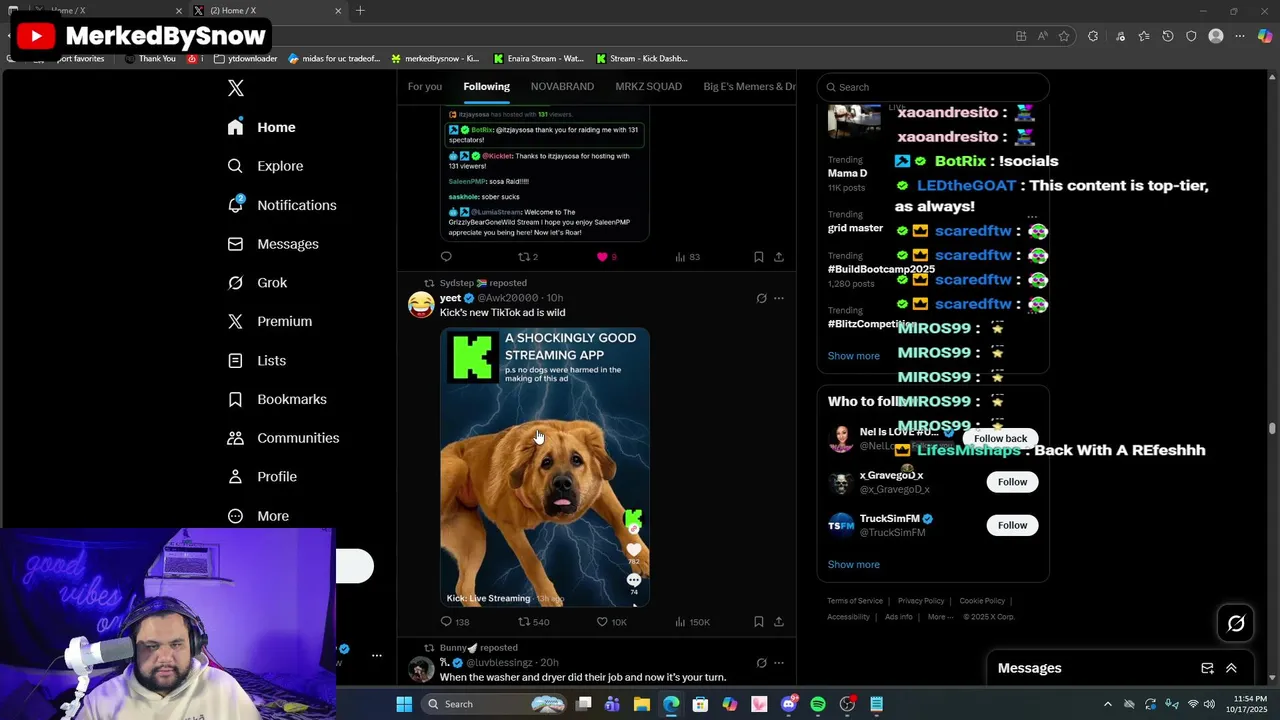Open Grok from the left sidebar
The width and height of the screenshot is (1280, 720).
coord(258,283)
